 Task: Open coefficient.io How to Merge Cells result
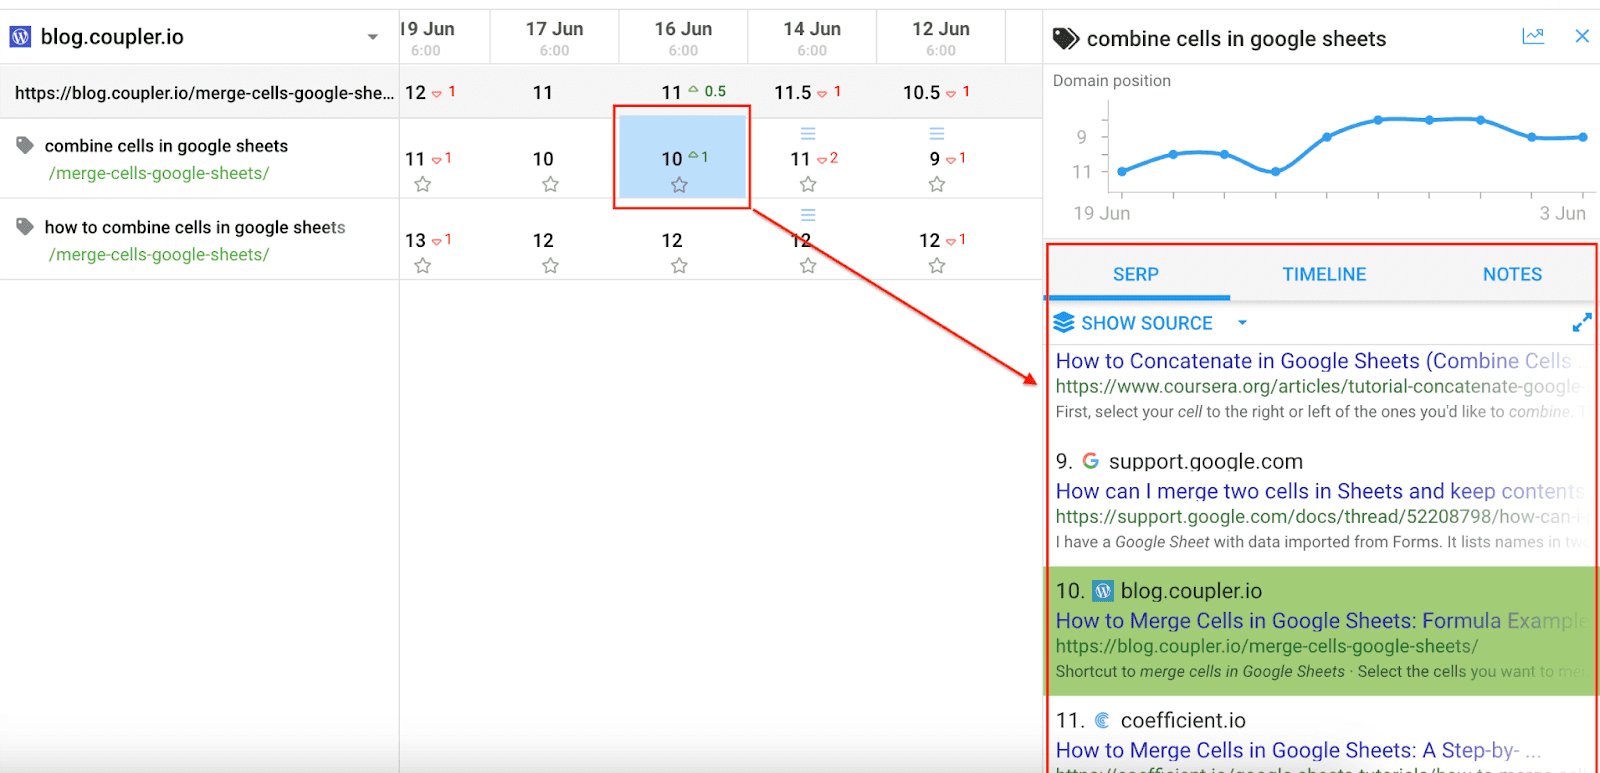coord(1298,750)
